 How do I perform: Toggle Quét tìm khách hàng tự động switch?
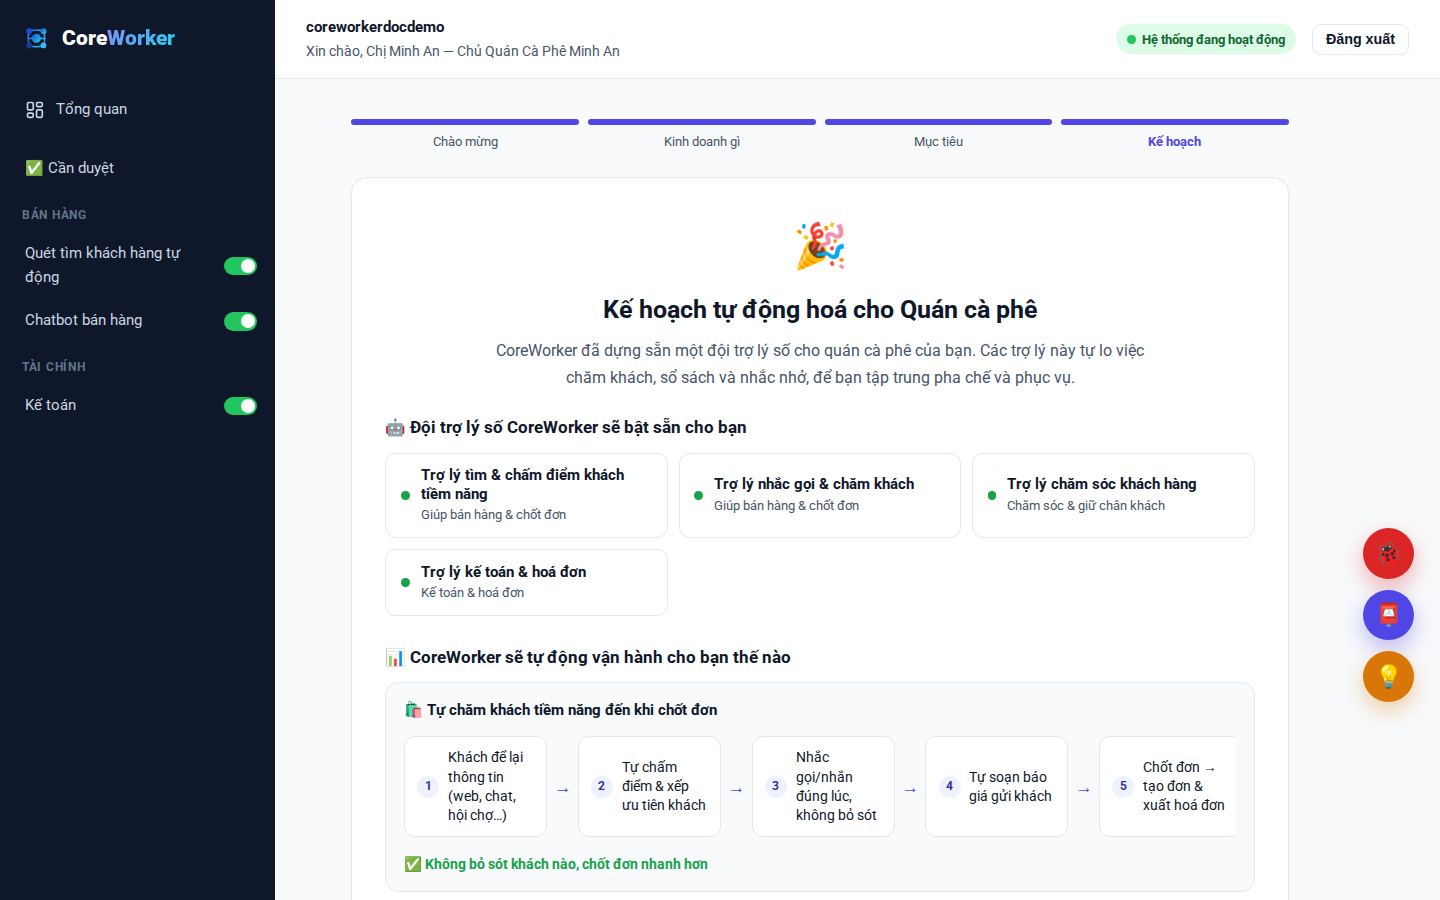(x=240, y=266)
